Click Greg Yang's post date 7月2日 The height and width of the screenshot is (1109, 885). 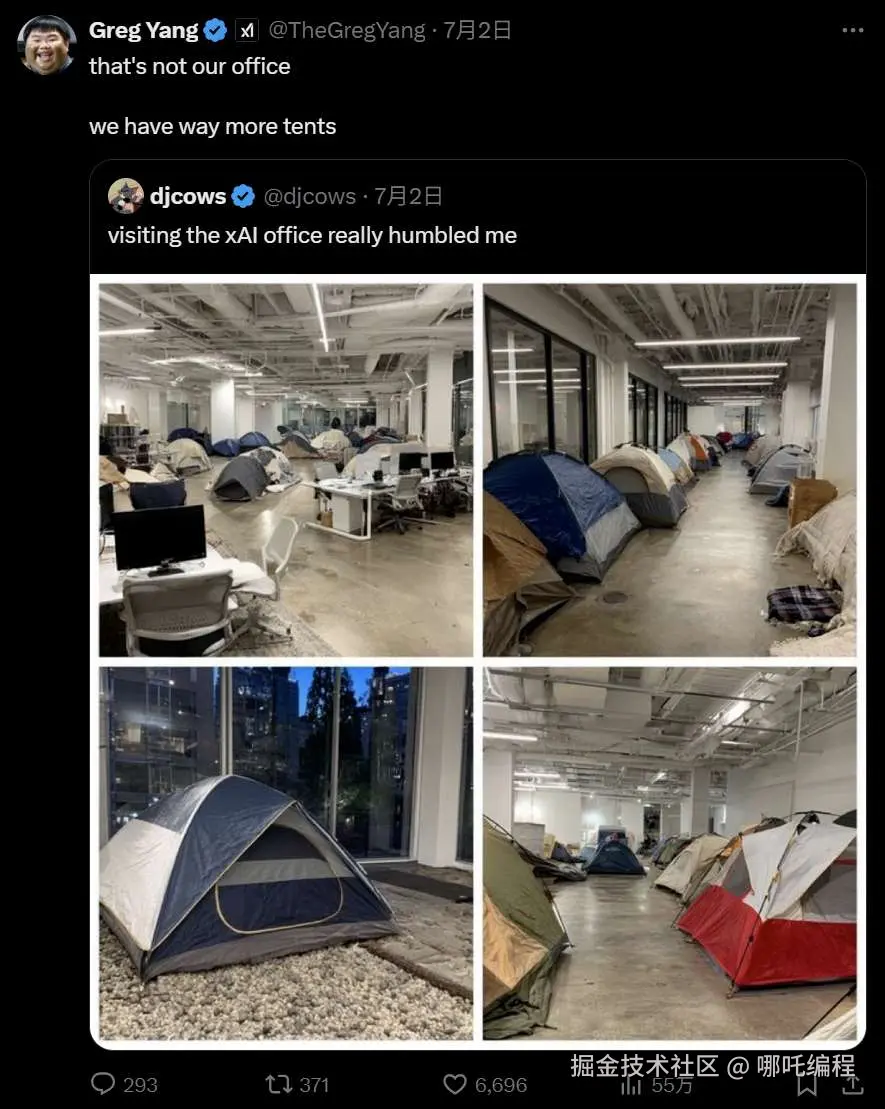coord(478,30)
